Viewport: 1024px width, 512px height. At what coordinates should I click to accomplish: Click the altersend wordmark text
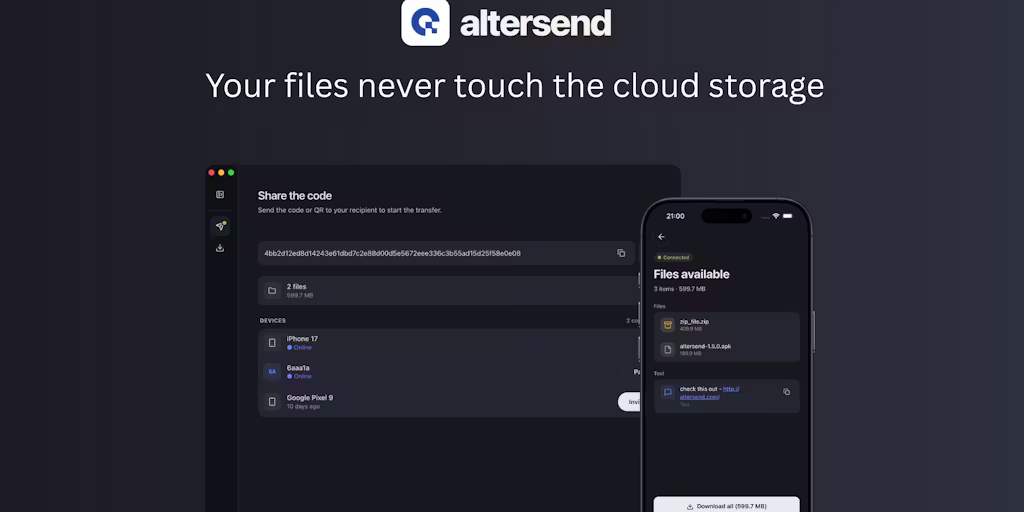(536, 24)
